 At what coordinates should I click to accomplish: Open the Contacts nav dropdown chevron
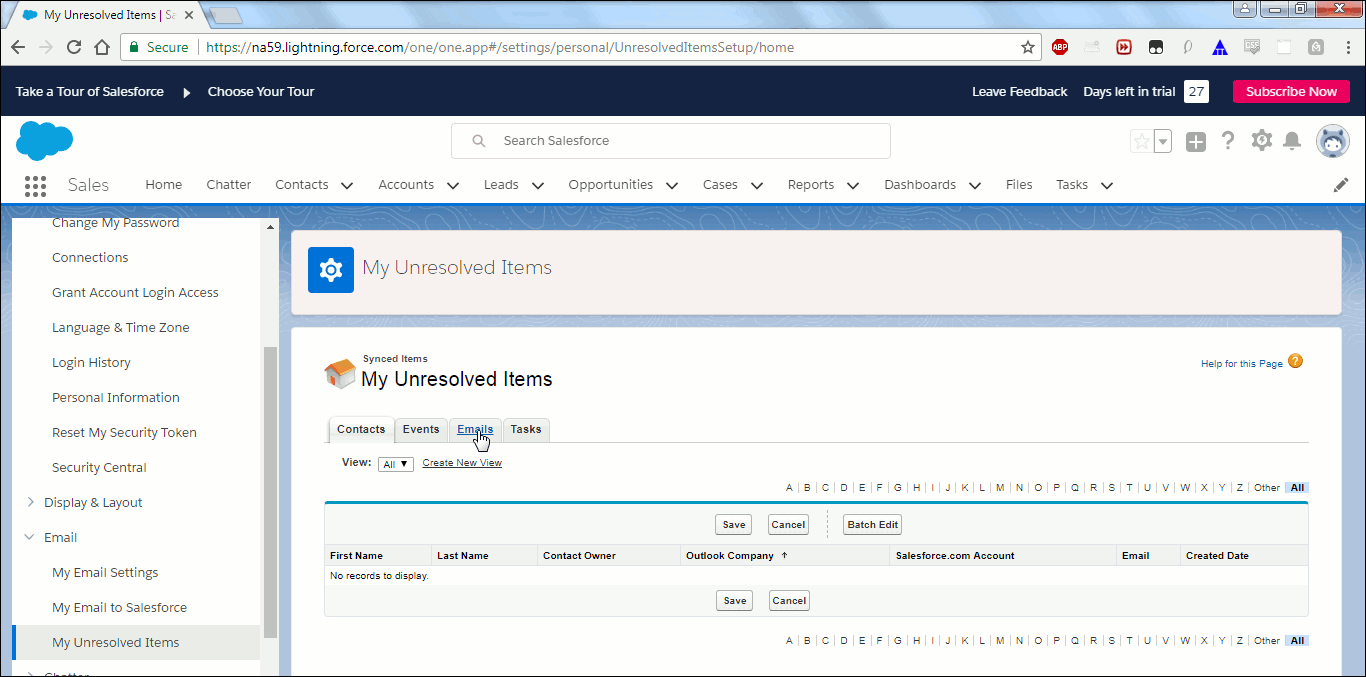347,185
